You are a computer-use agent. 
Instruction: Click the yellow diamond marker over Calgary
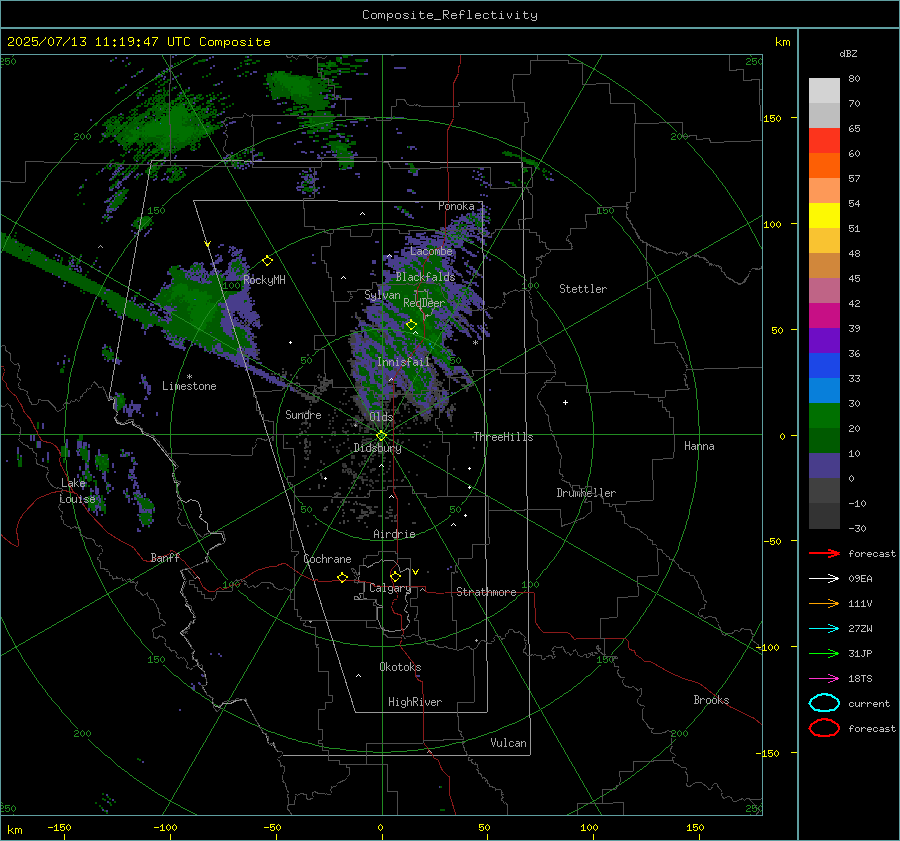pyautogui.click(x=395, y=576)
